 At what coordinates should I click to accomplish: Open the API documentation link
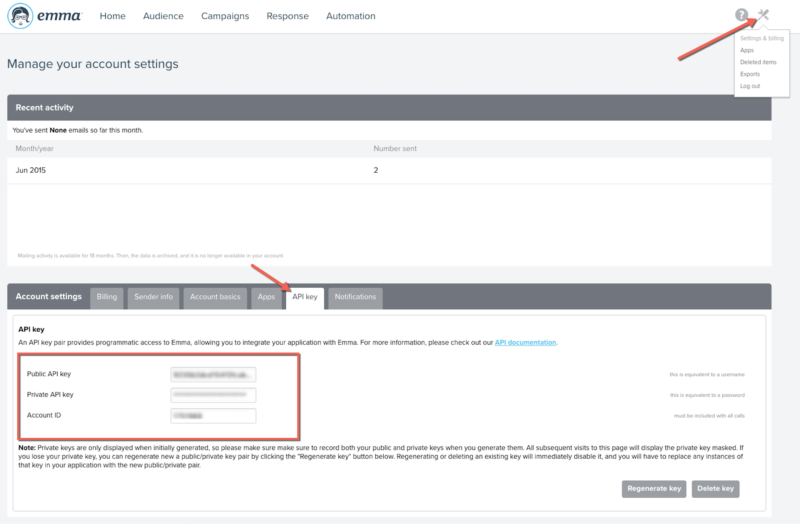[525, 342]
